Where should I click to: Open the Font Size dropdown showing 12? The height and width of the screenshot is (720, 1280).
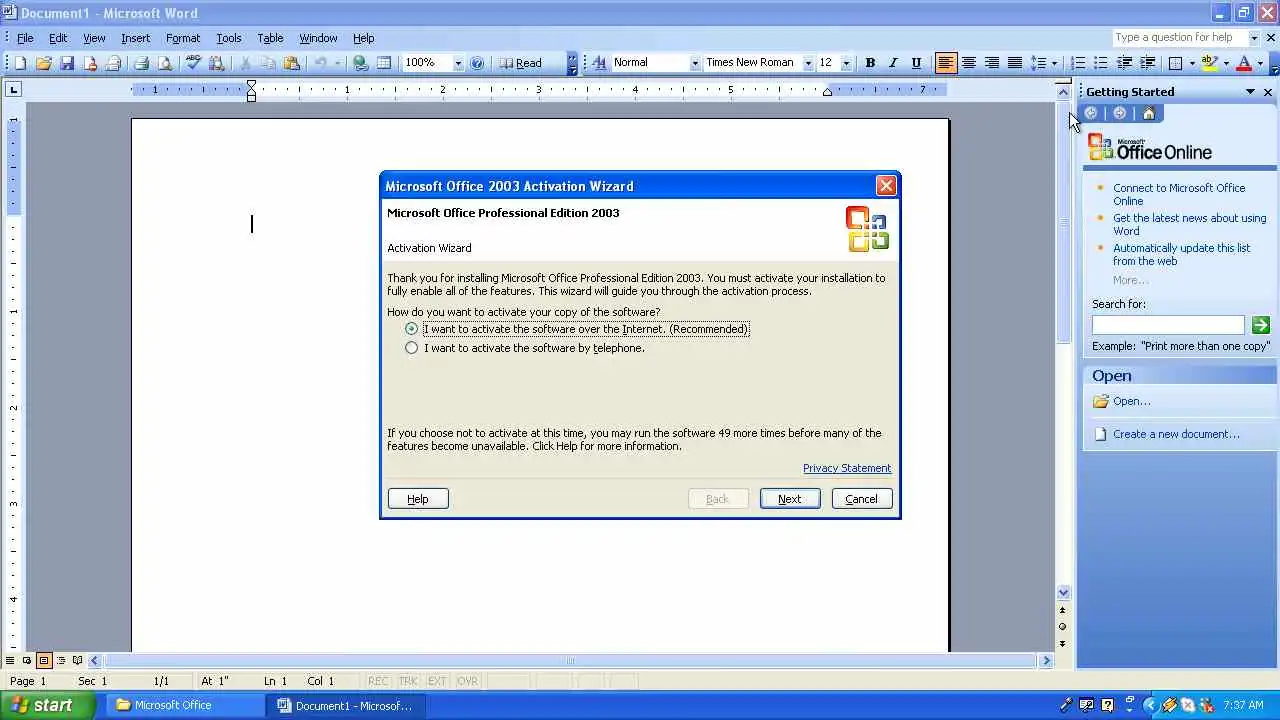tap(846, 63)
